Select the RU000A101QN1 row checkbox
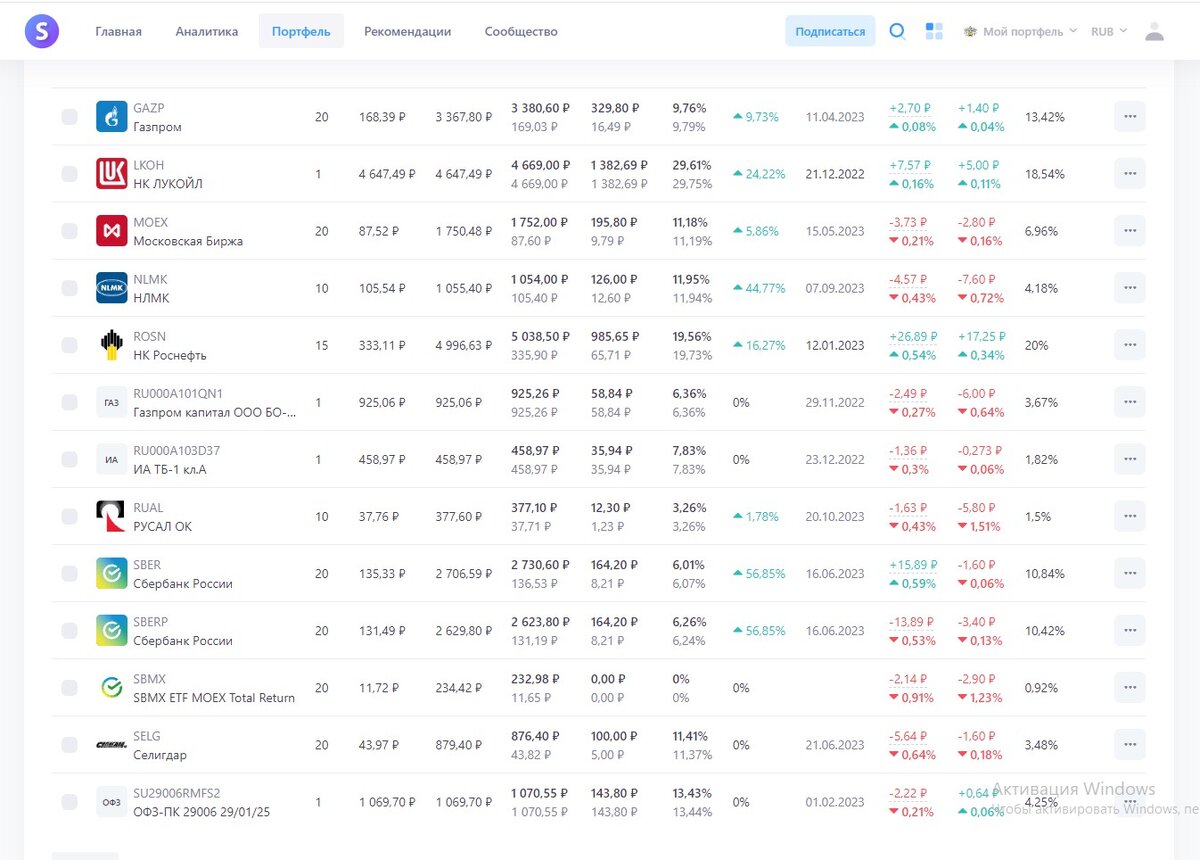 coord(69,402)
